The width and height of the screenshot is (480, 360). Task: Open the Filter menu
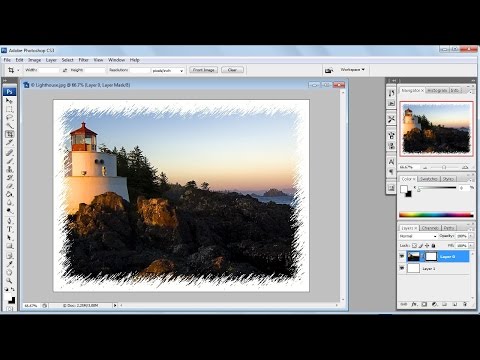tap(83, 60)
